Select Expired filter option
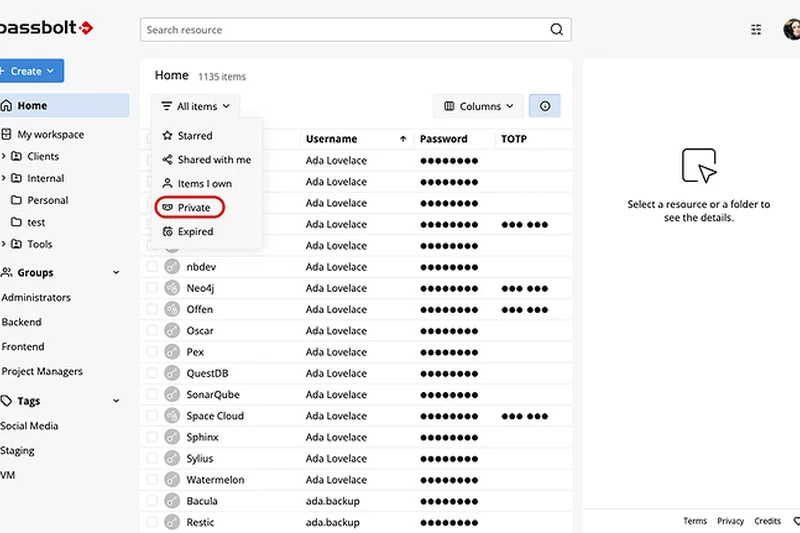The image size is (800, 533). tap(207, 232)
